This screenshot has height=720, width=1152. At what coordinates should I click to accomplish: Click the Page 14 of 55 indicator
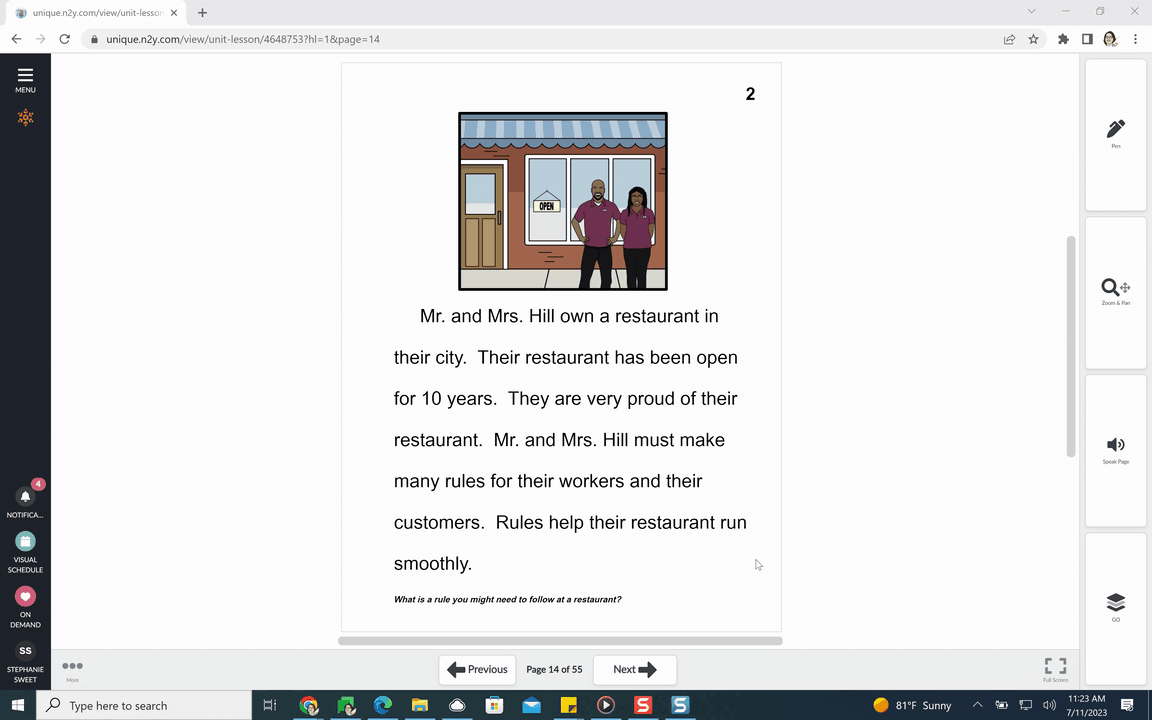pos(554,669)
